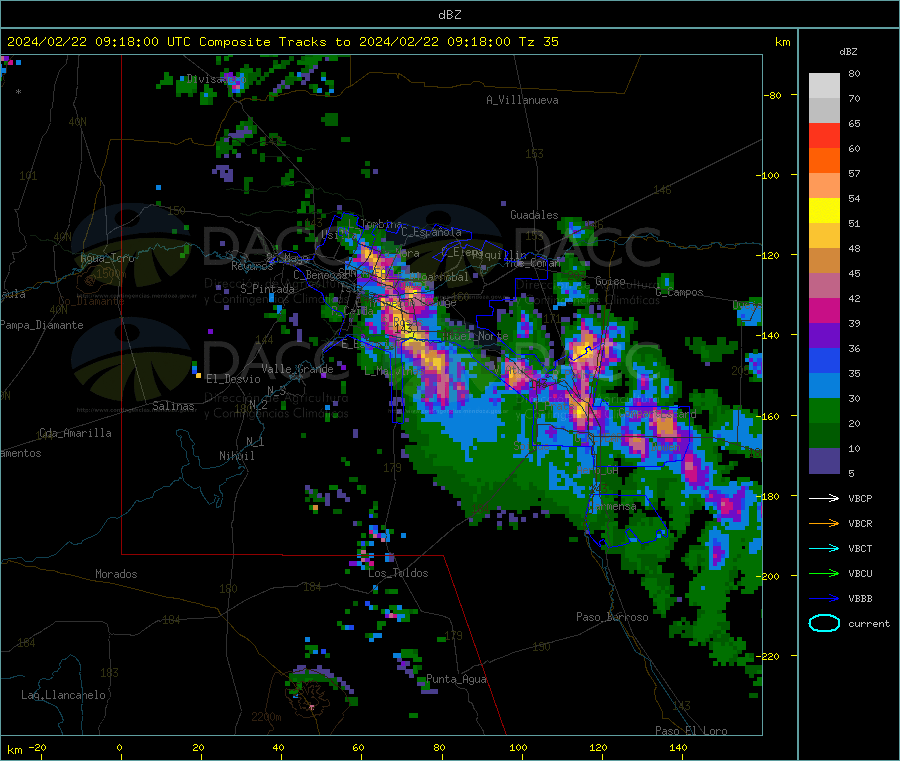Click the white VBCP arrow legend icon
This screenshot has width=900, height=761.
(824, 498)
